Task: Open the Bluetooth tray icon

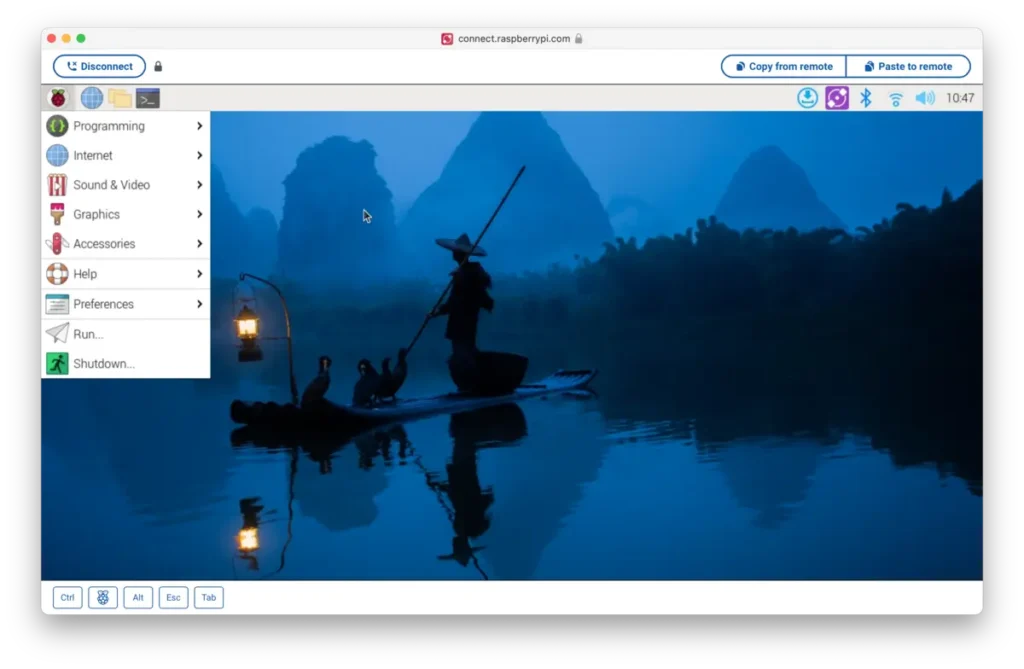Action: [865, 98]
